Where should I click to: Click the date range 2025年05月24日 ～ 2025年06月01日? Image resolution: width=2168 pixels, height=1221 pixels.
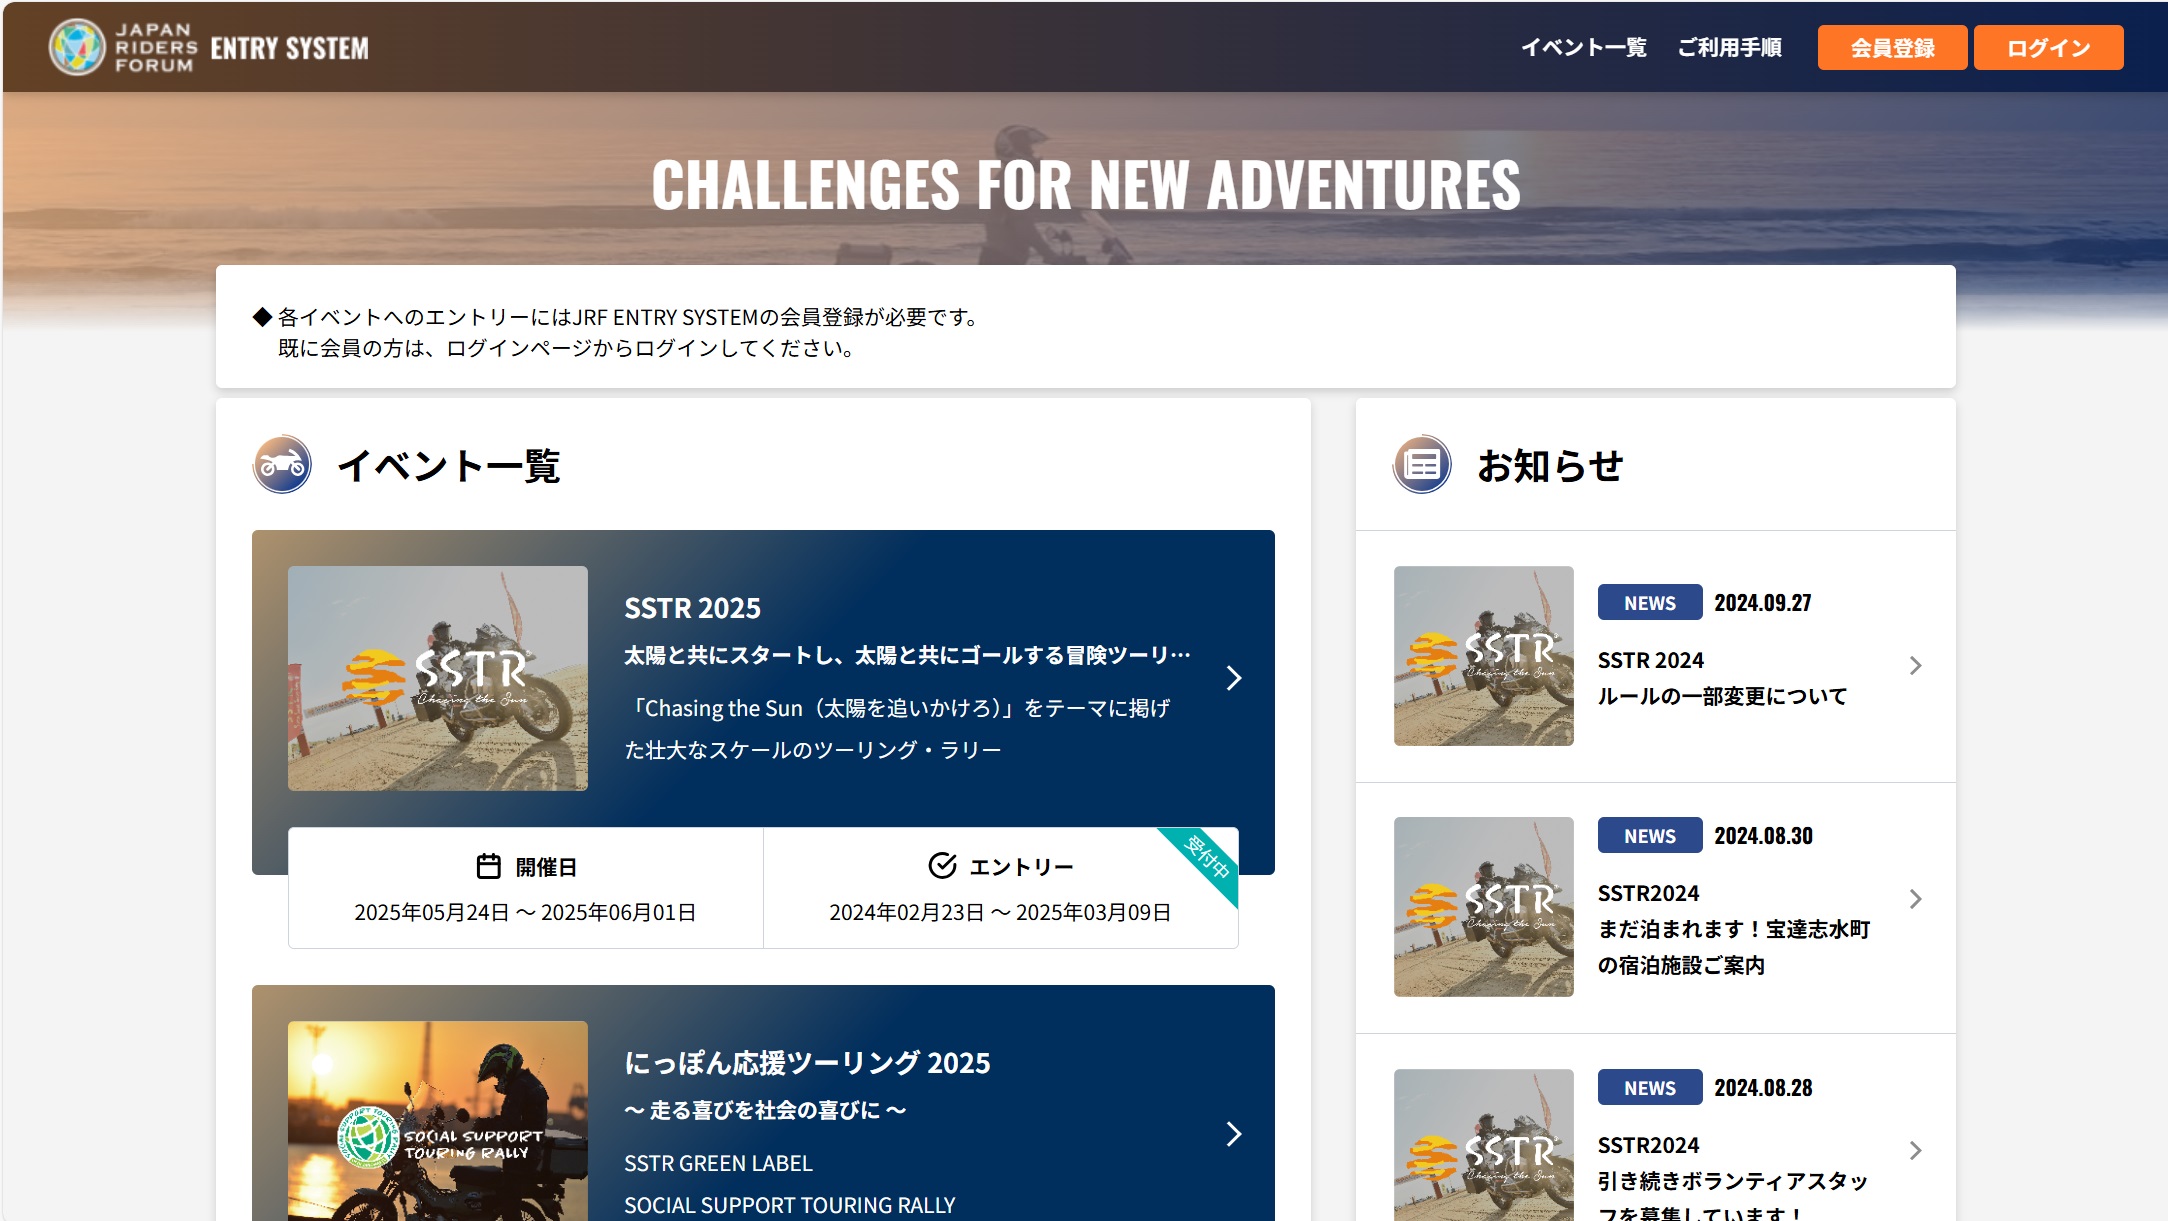tap(525, 912)
